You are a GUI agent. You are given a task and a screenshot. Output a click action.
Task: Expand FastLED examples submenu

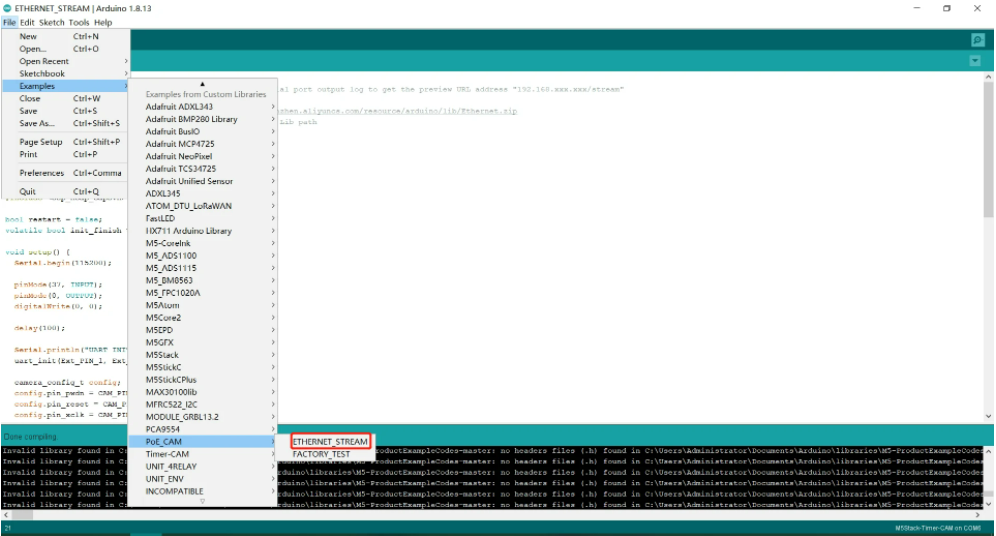click(203, 218)
